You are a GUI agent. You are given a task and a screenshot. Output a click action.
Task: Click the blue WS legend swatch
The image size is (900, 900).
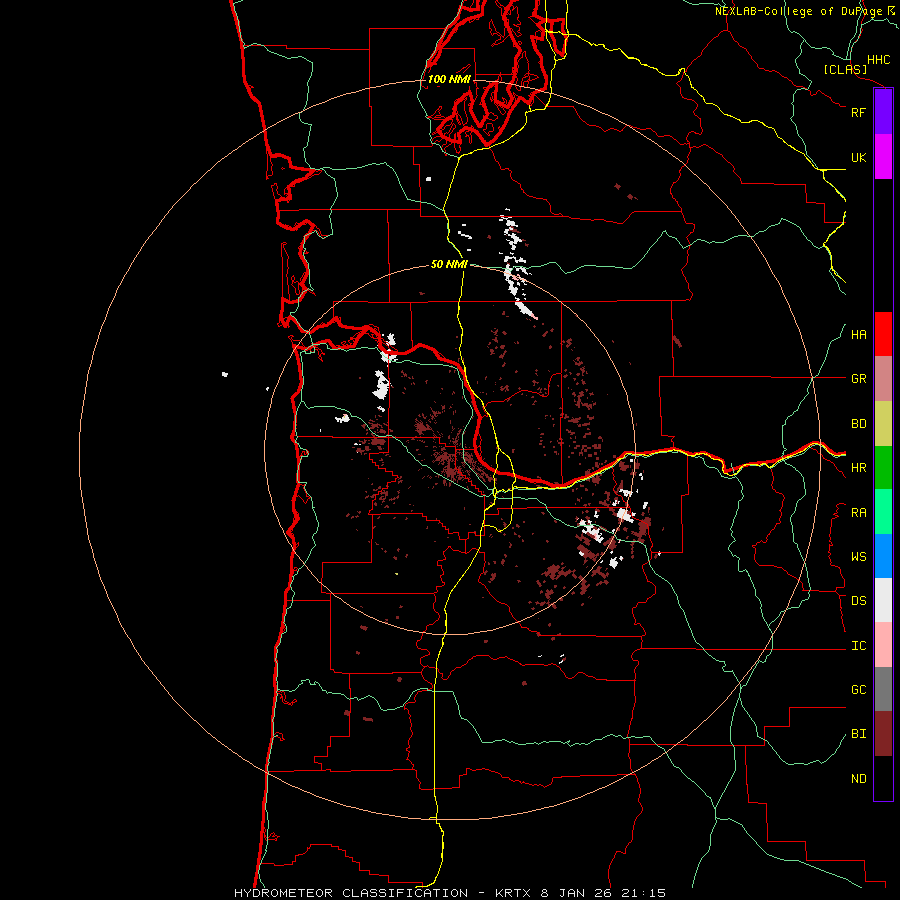tap(883, 556)
